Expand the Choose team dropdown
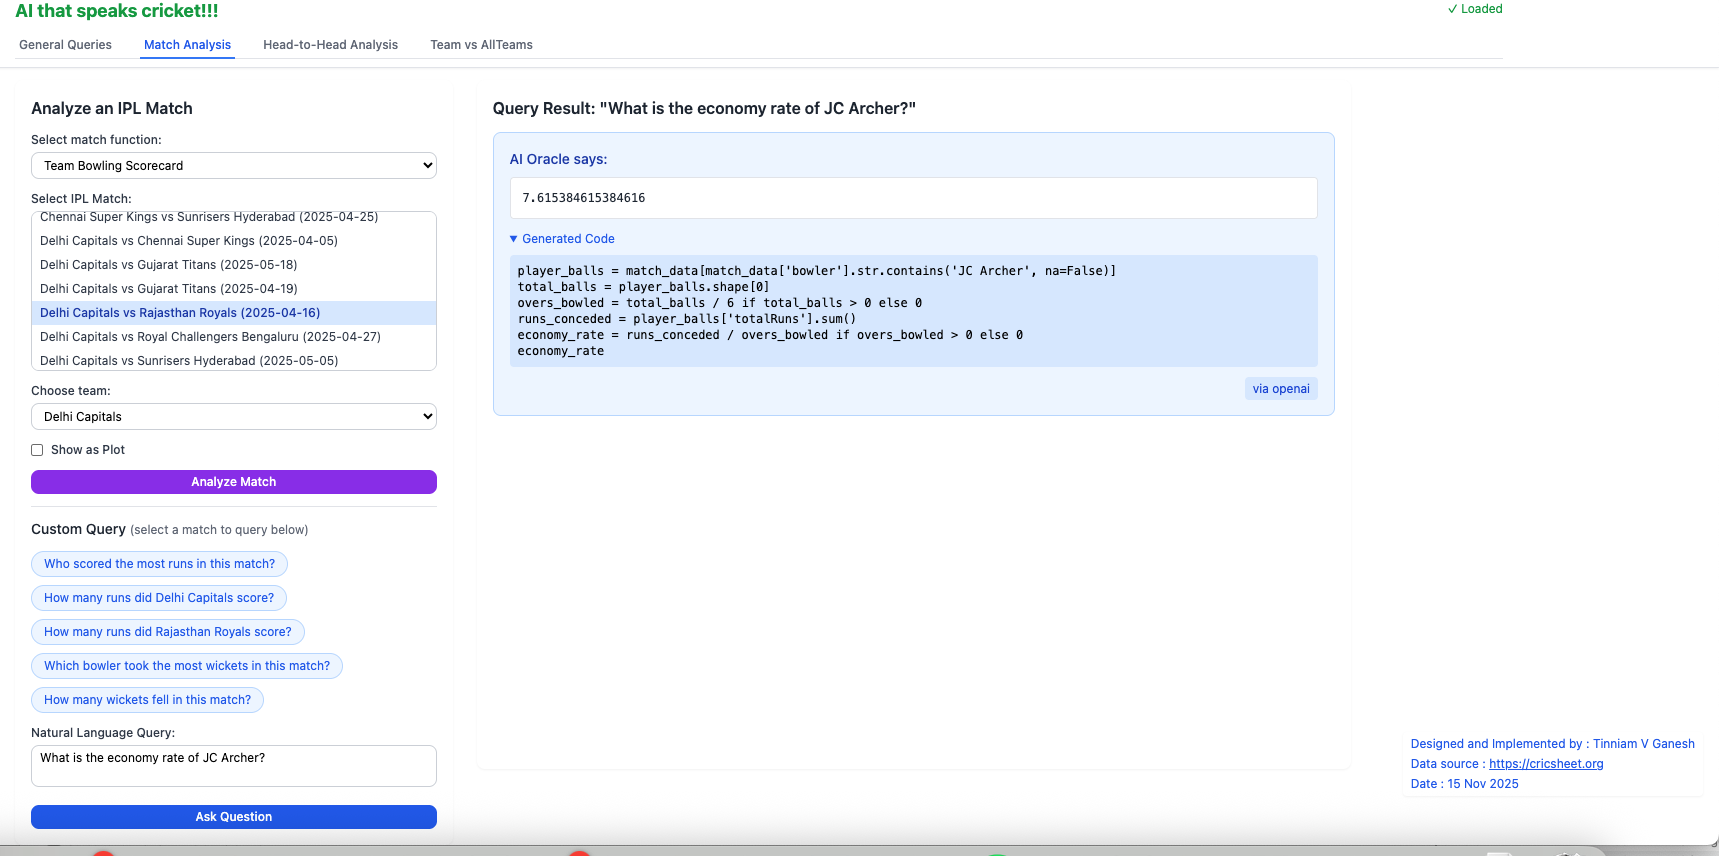Image resolution: width=1719 pixels, height=856 pixels. [234, 417]
